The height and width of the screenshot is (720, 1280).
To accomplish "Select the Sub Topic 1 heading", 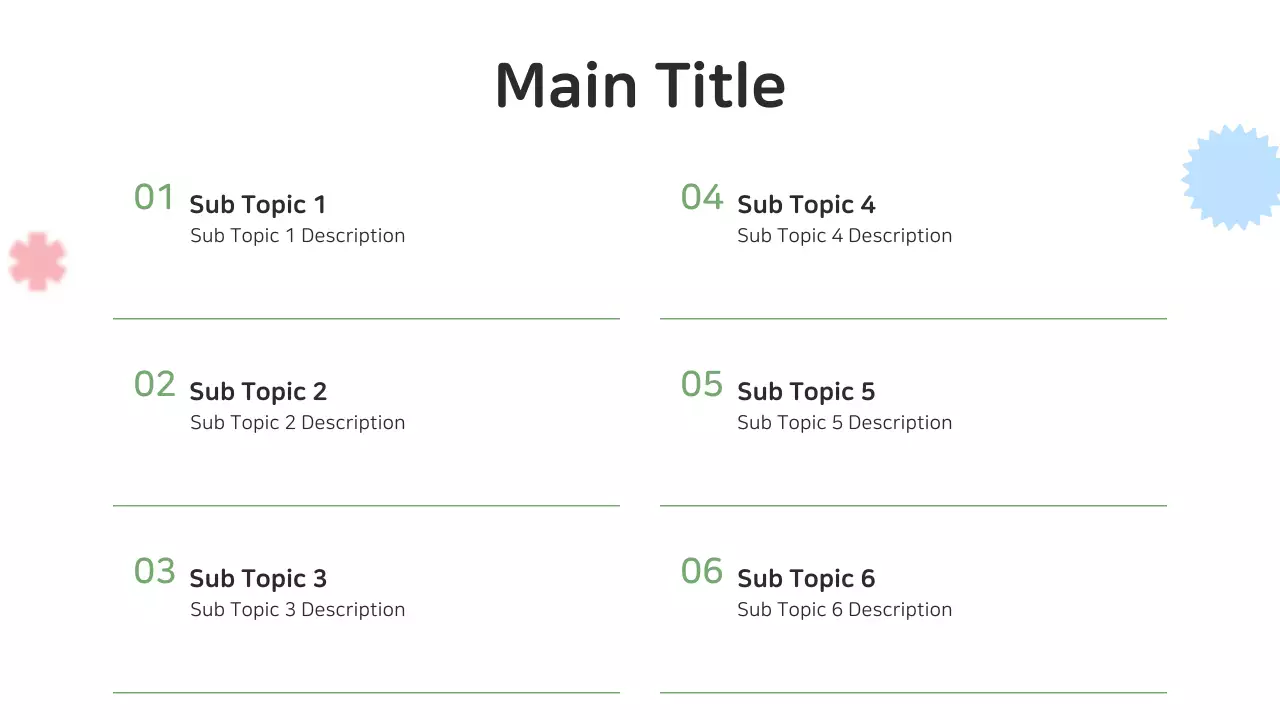I will (x=257, y=205).
